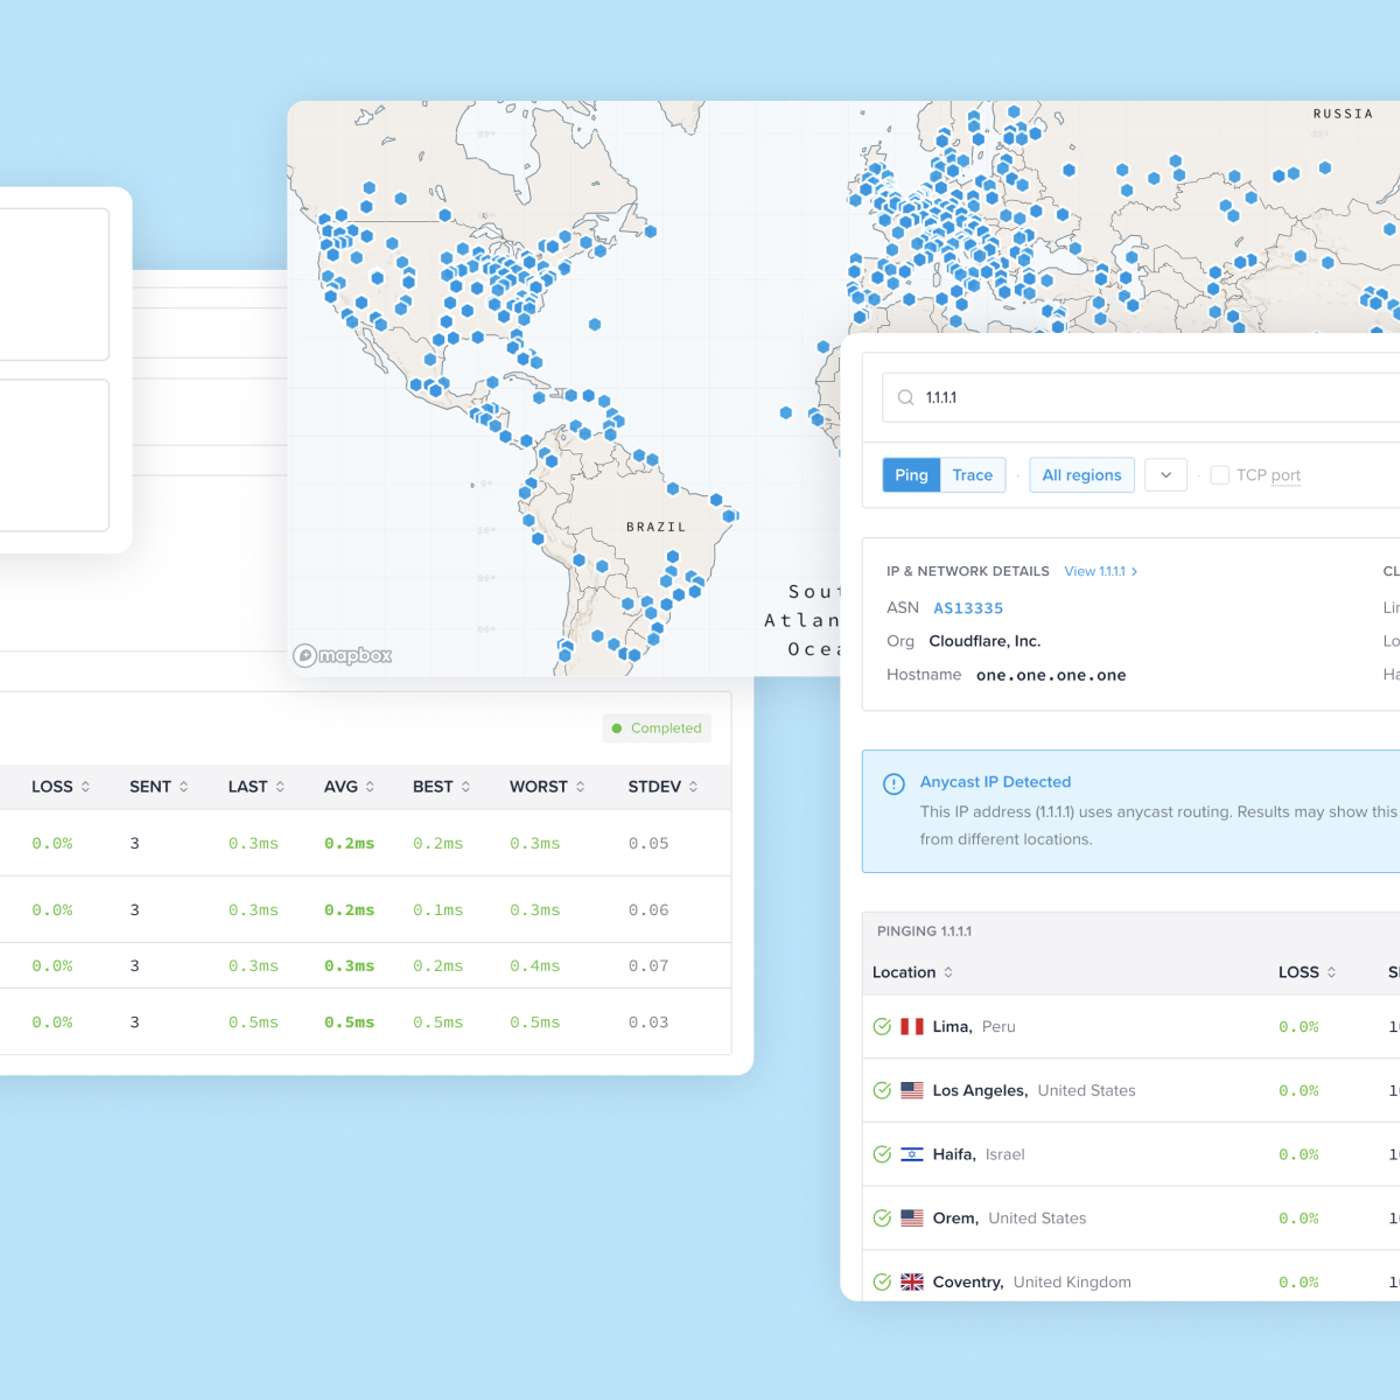This screenshot has width=1400, height=1400.
Task: Click the hostname one.one.one.one
Action: 1051,675
